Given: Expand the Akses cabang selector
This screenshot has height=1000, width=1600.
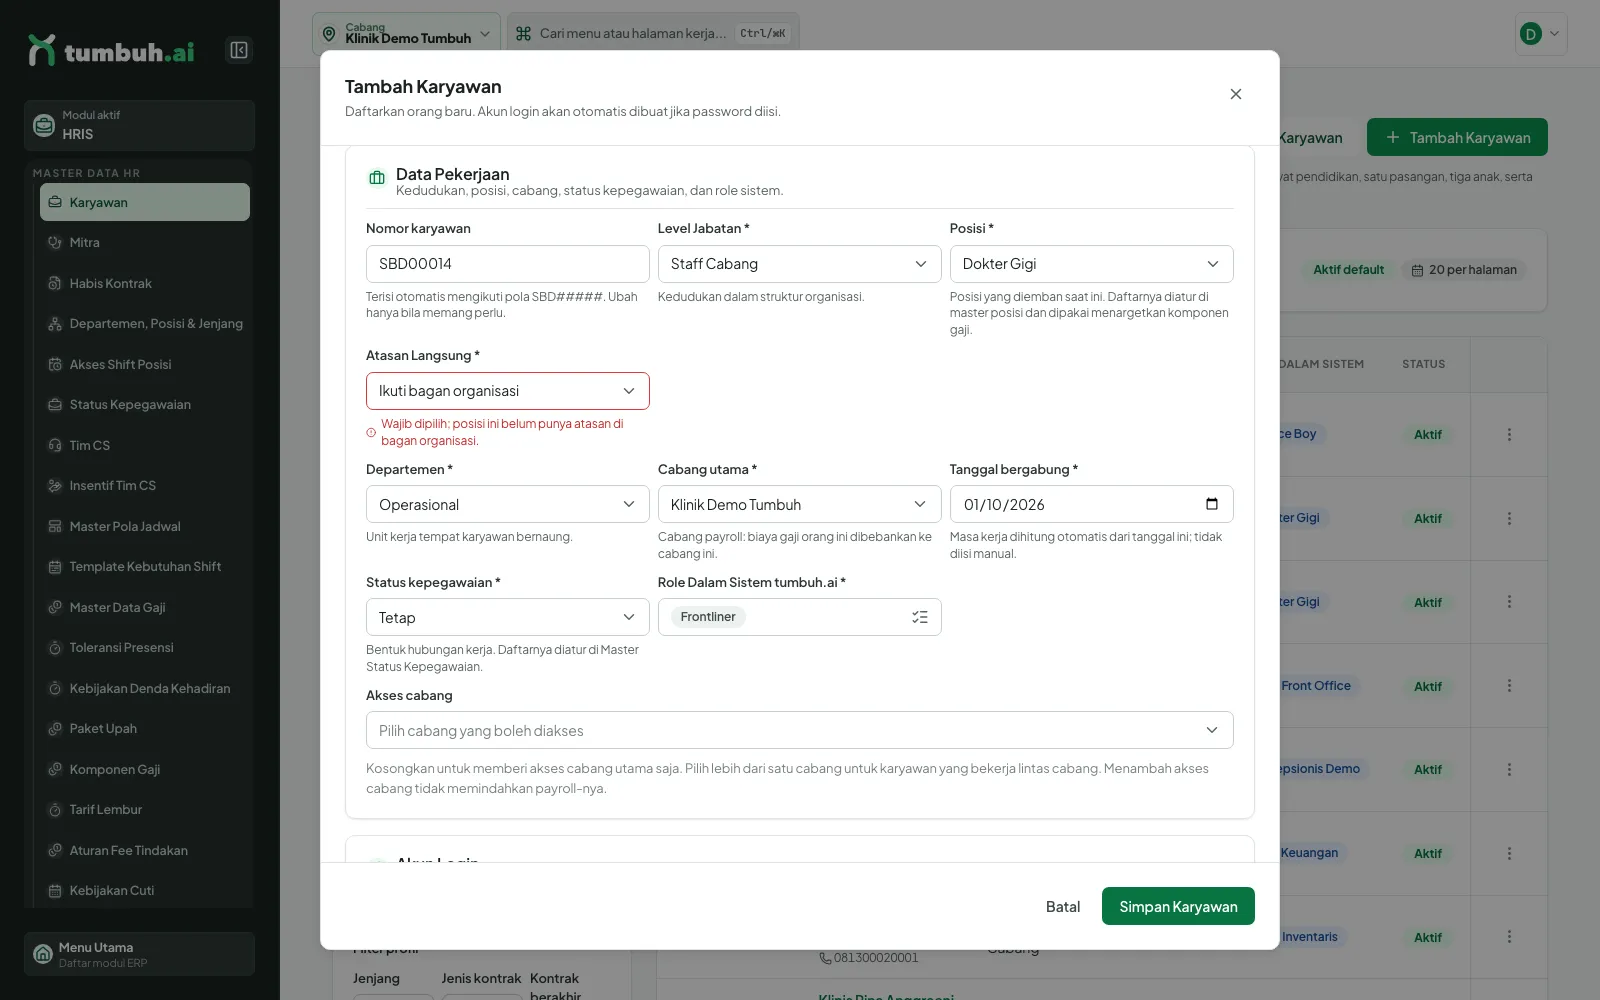Looking at the screenshot, I should [799, 730].
